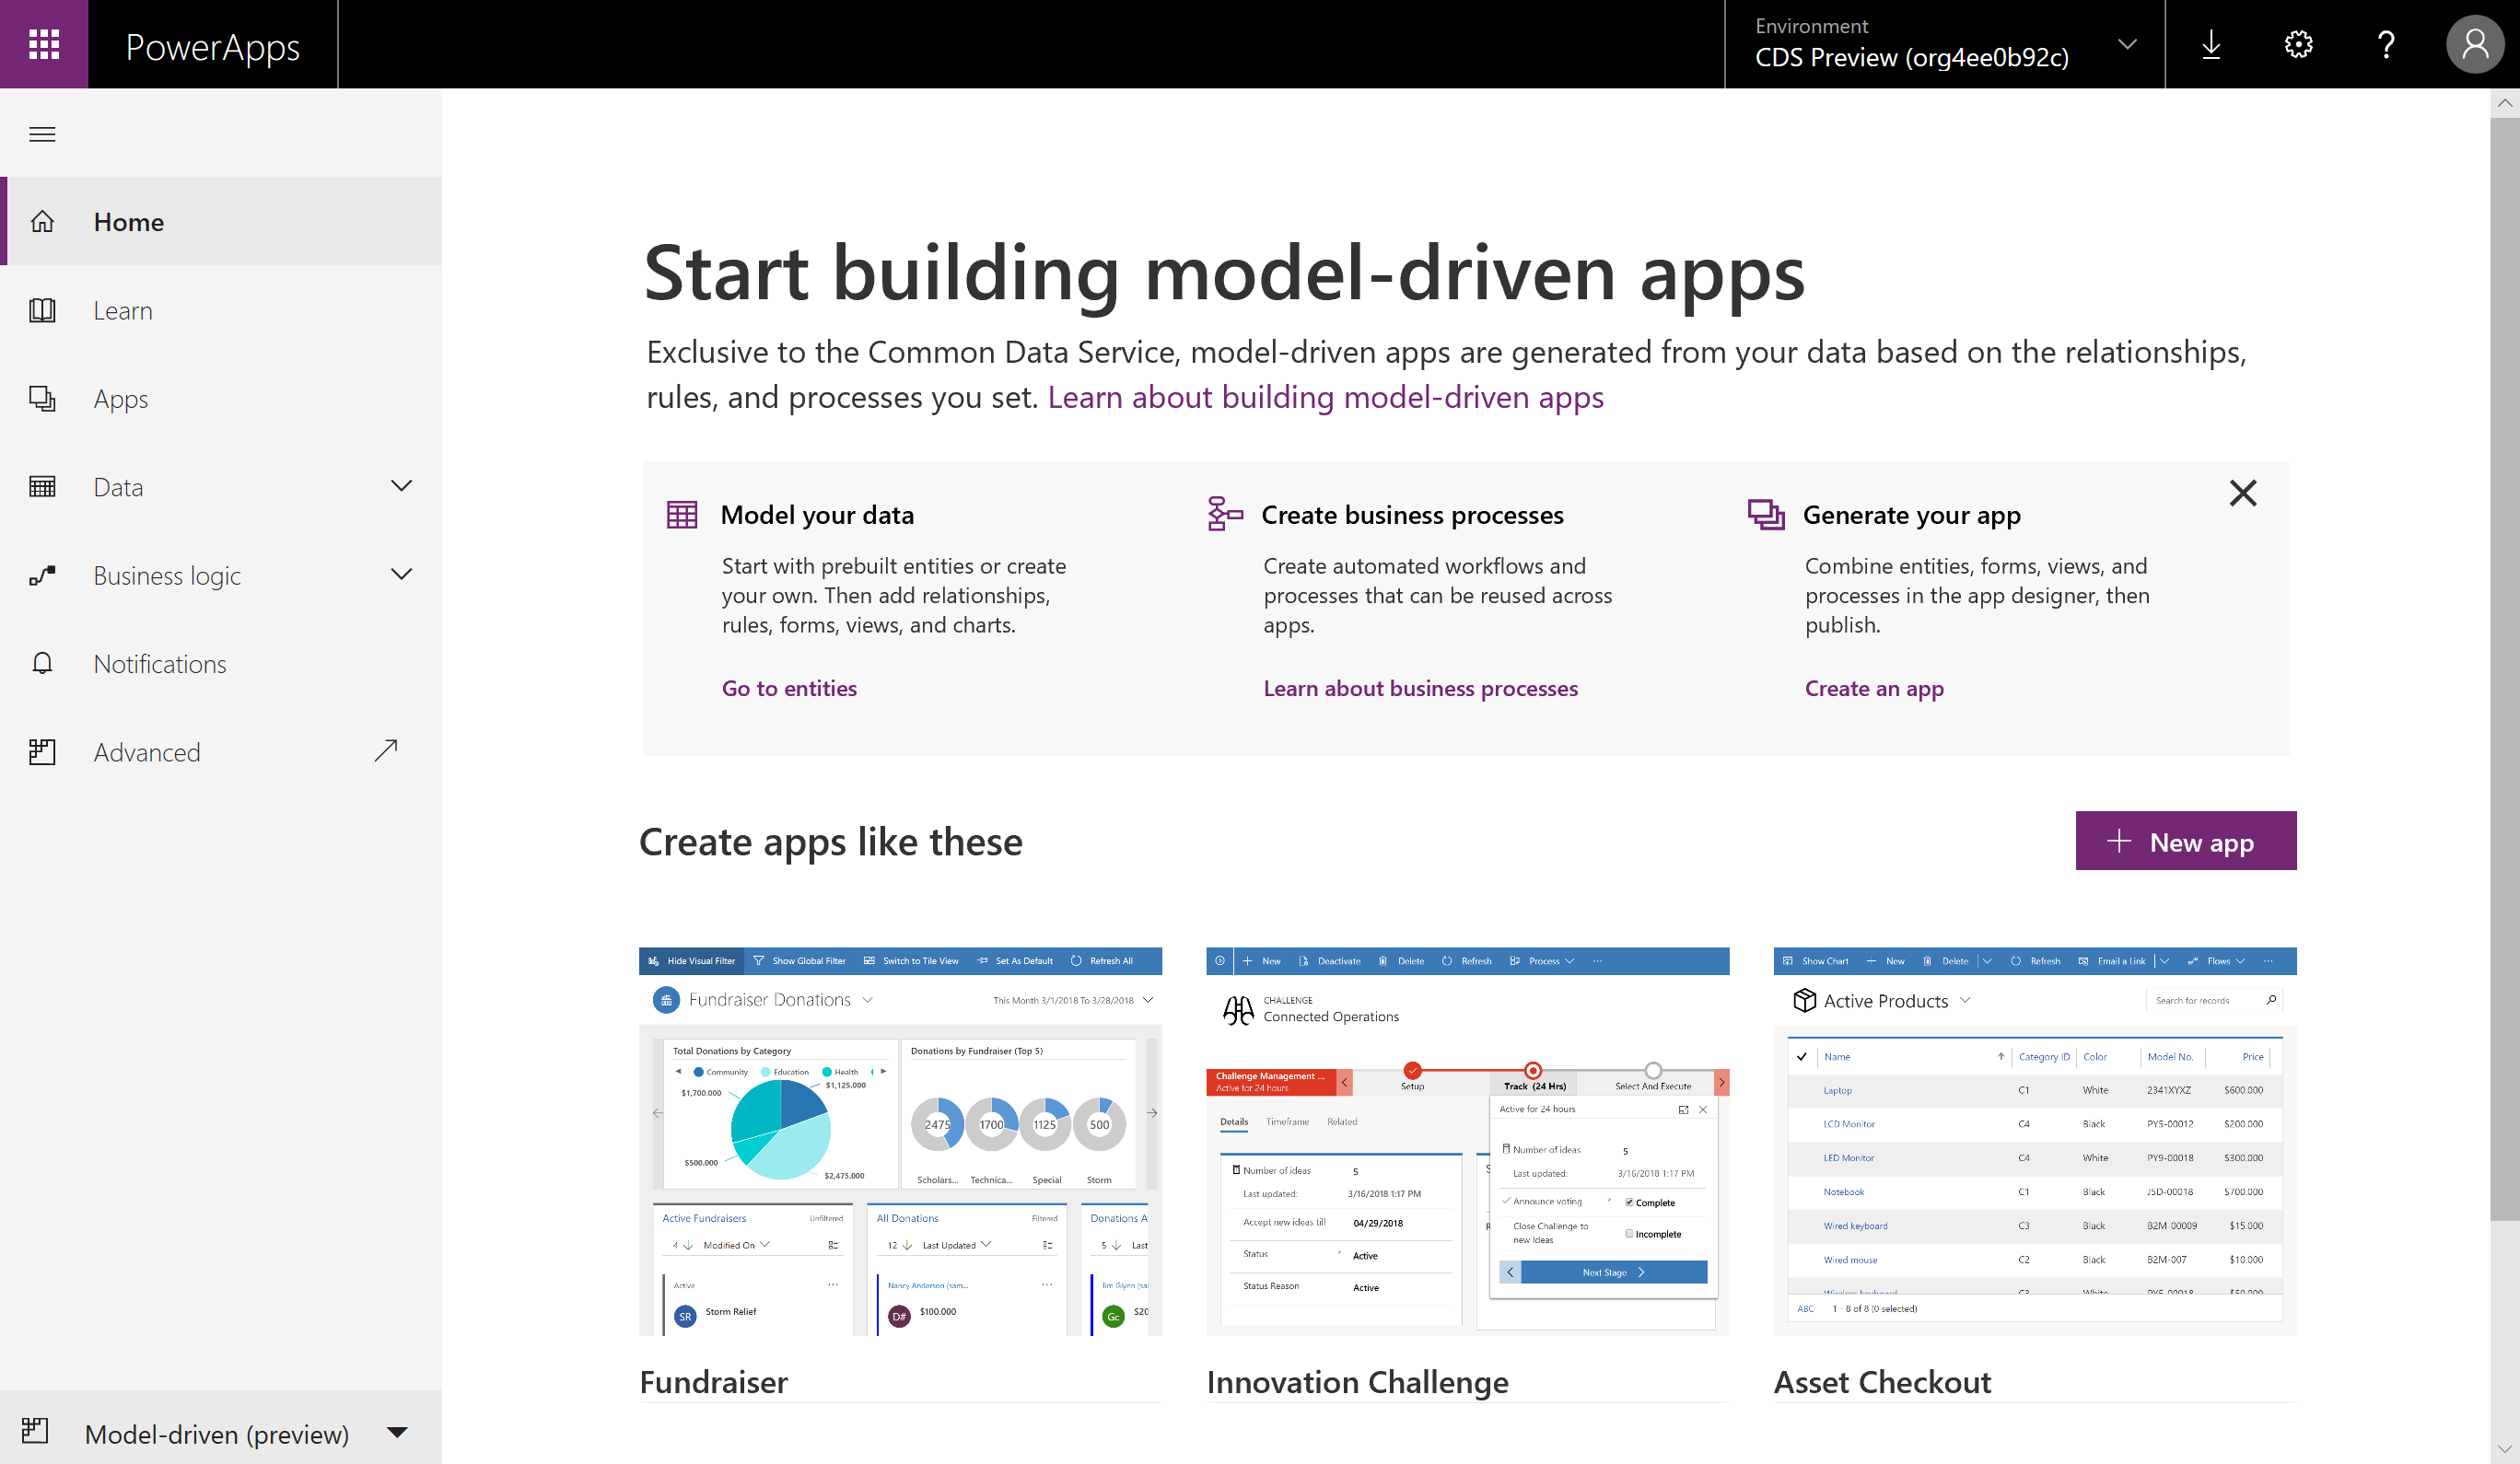Select Home in the navigation
Screen dimensions: 2520x1464
(128, 221)
